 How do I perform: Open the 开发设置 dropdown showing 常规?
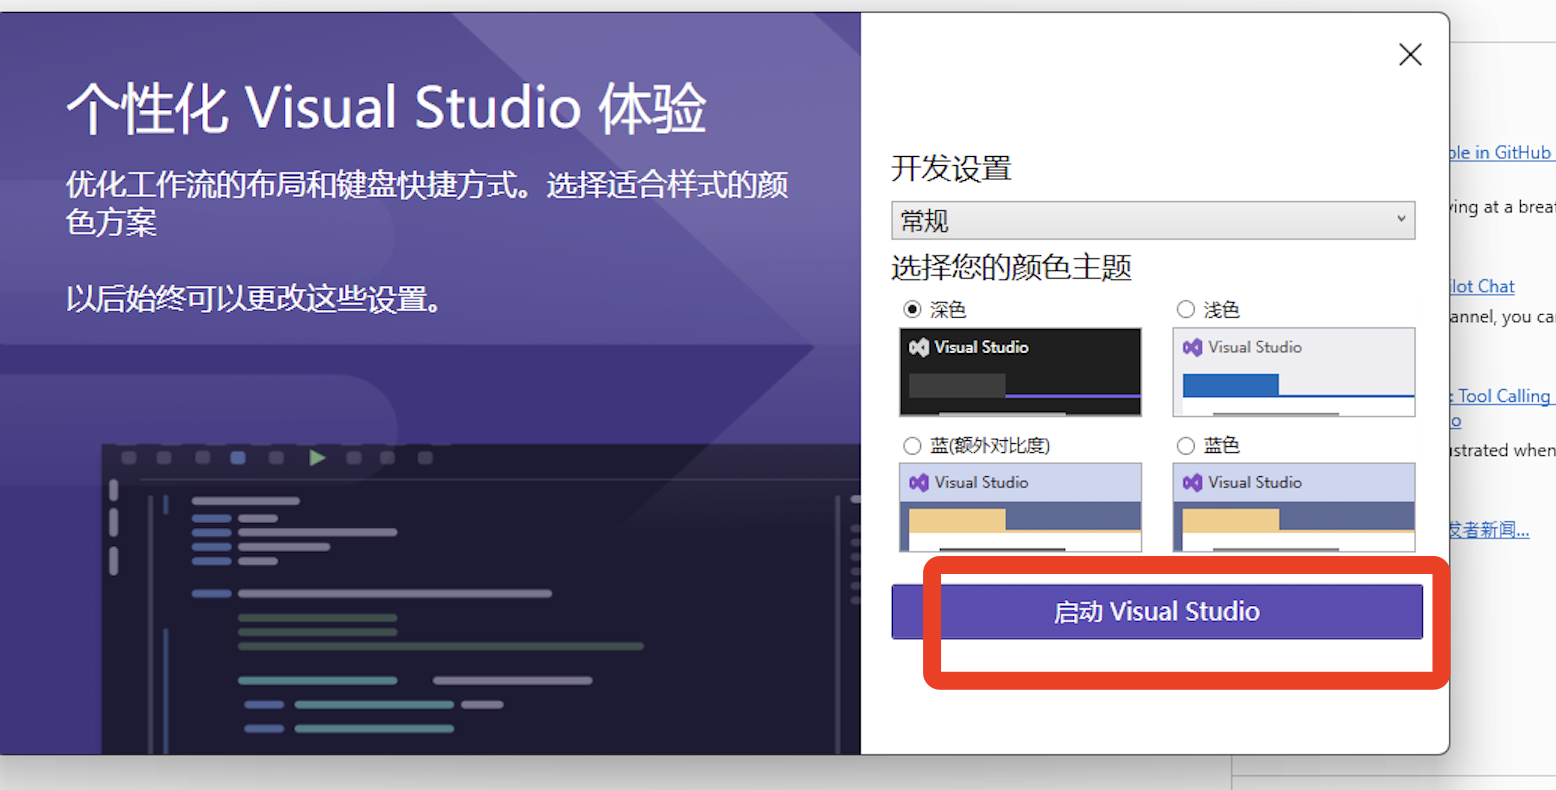point(1153,220)
